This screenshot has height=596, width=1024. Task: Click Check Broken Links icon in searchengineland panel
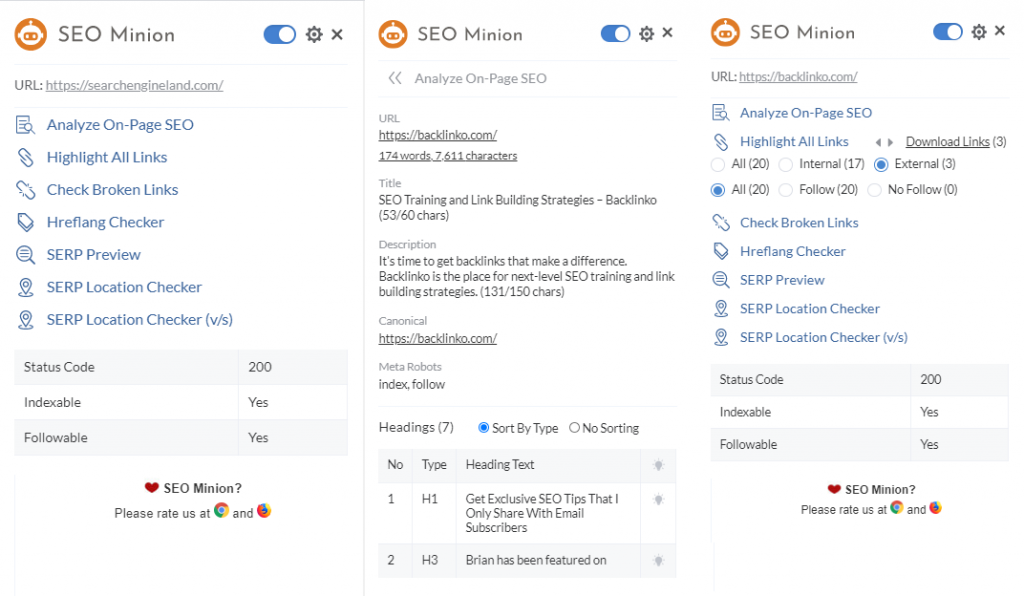(25, 190)
